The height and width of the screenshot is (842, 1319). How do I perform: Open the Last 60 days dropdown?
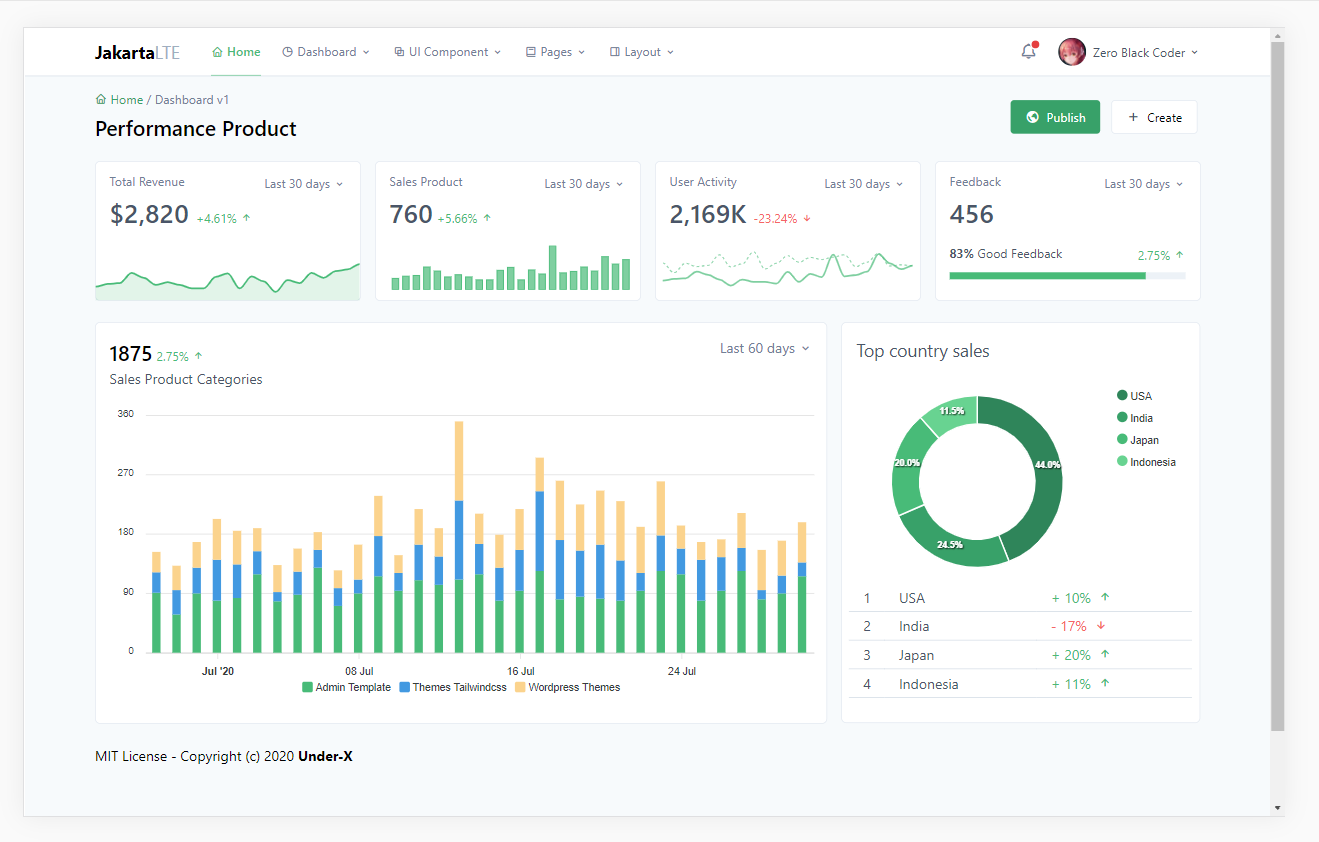[x=765, y=349]
